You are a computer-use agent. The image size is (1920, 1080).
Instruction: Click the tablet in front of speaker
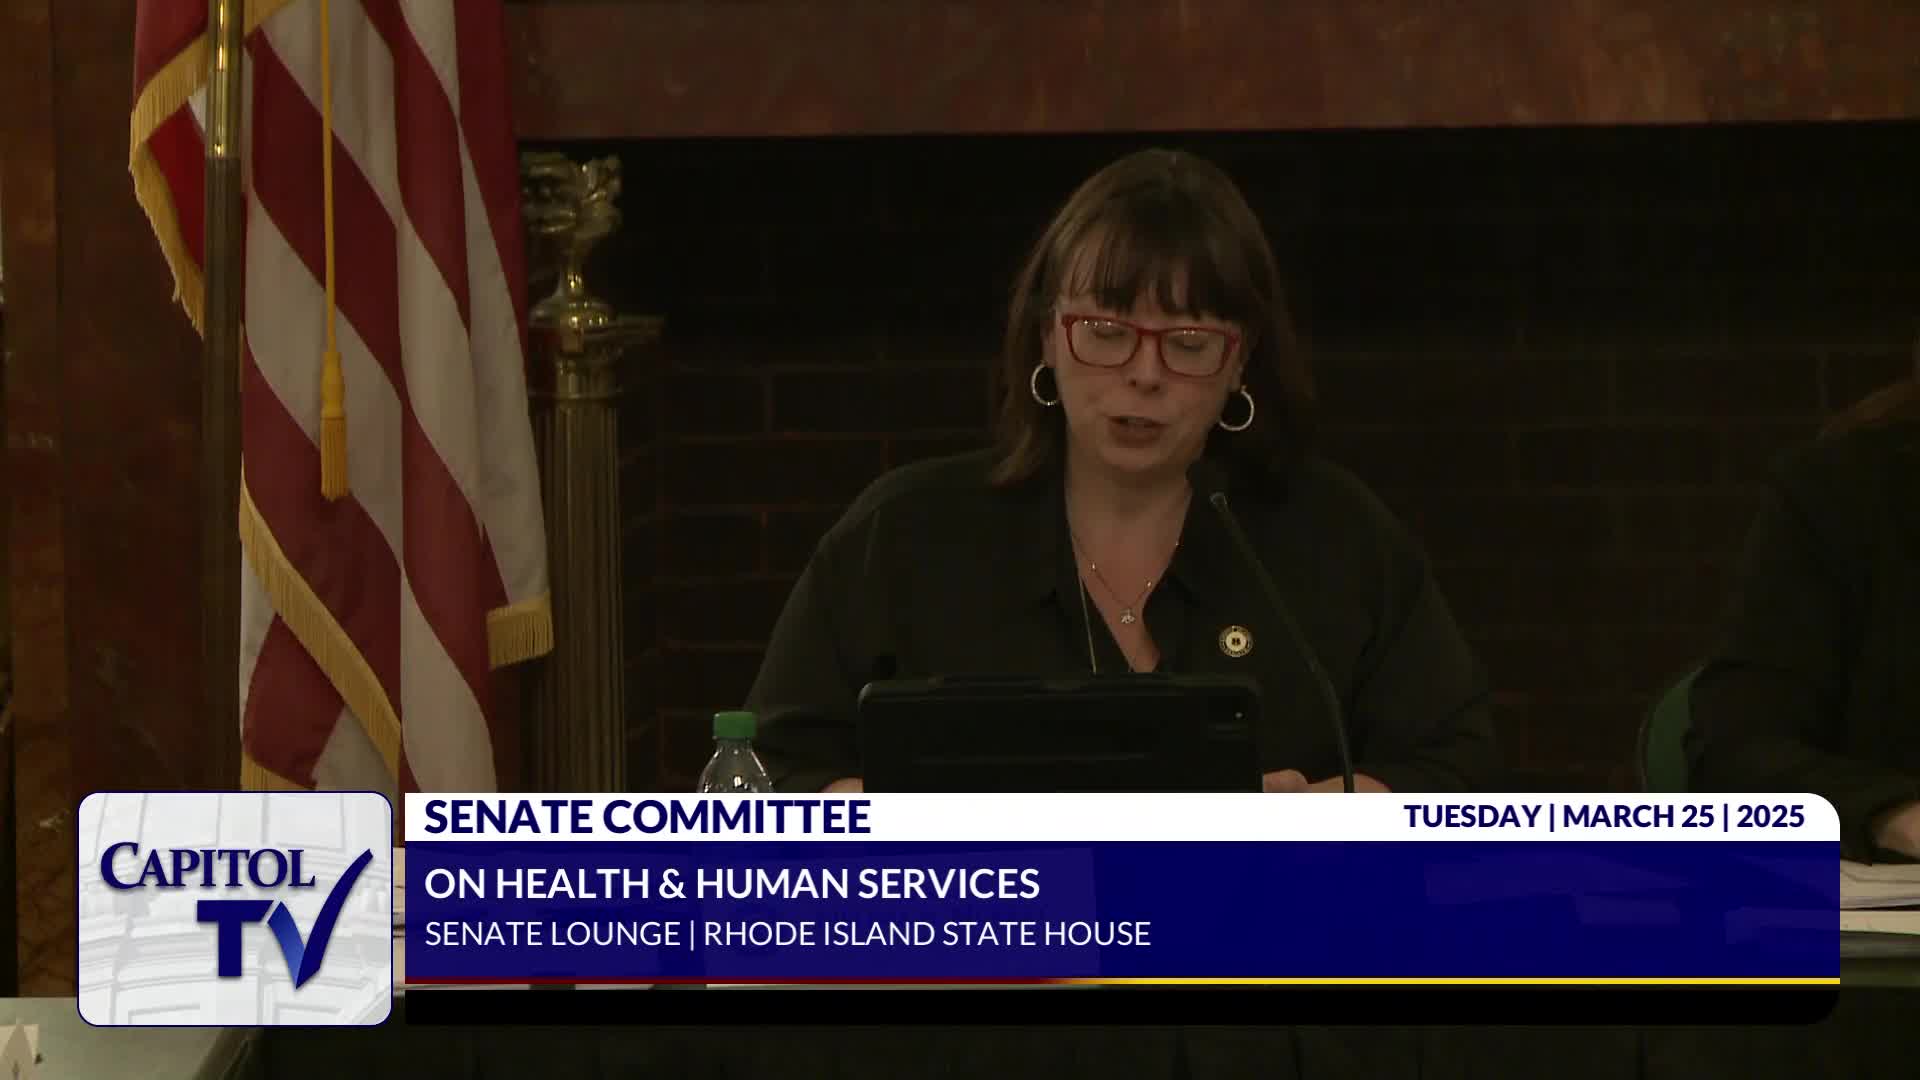point(1058,735)
